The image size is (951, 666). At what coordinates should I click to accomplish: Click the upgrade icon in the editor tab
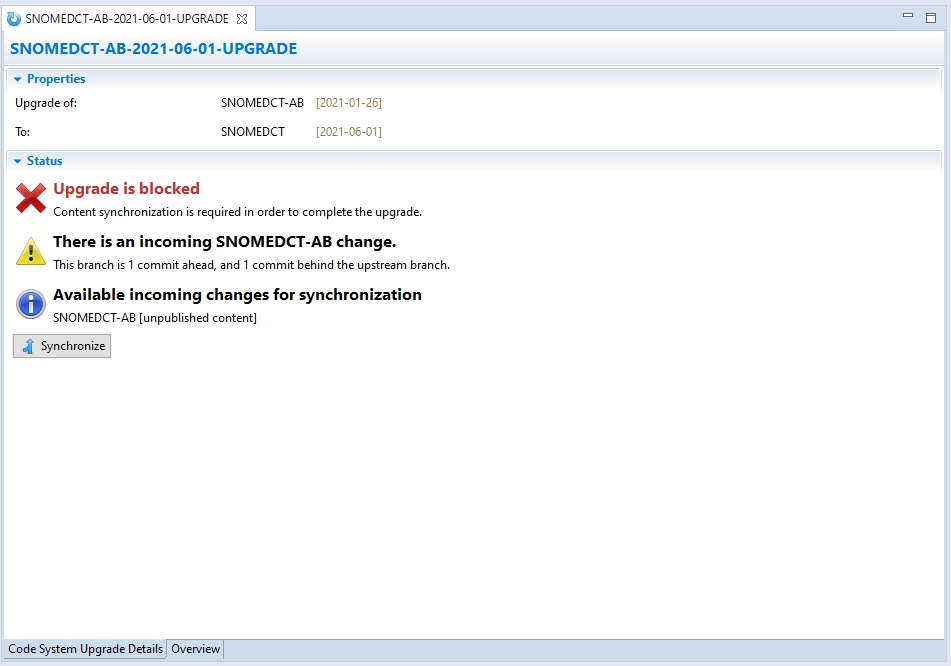(14, 19)
